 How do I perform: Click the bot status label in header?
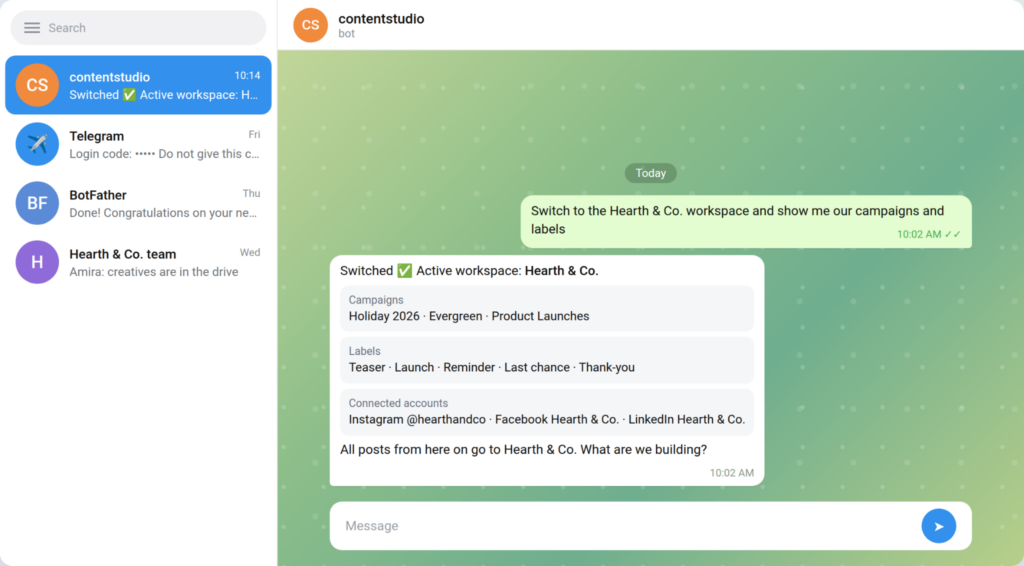[346, 33]
